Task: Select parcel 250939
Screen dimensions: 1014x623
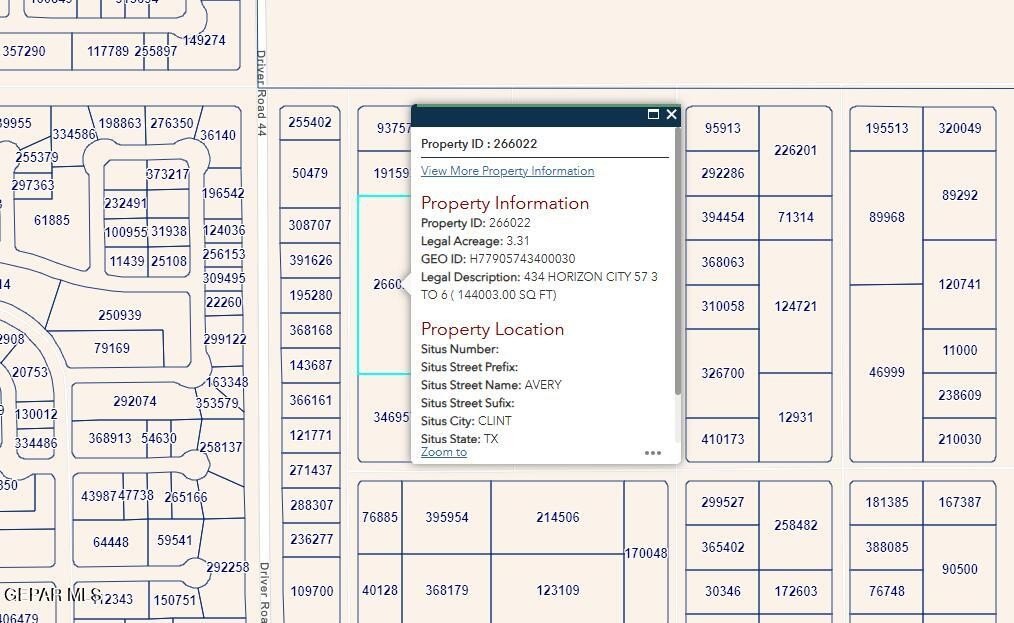Action: 120,315
